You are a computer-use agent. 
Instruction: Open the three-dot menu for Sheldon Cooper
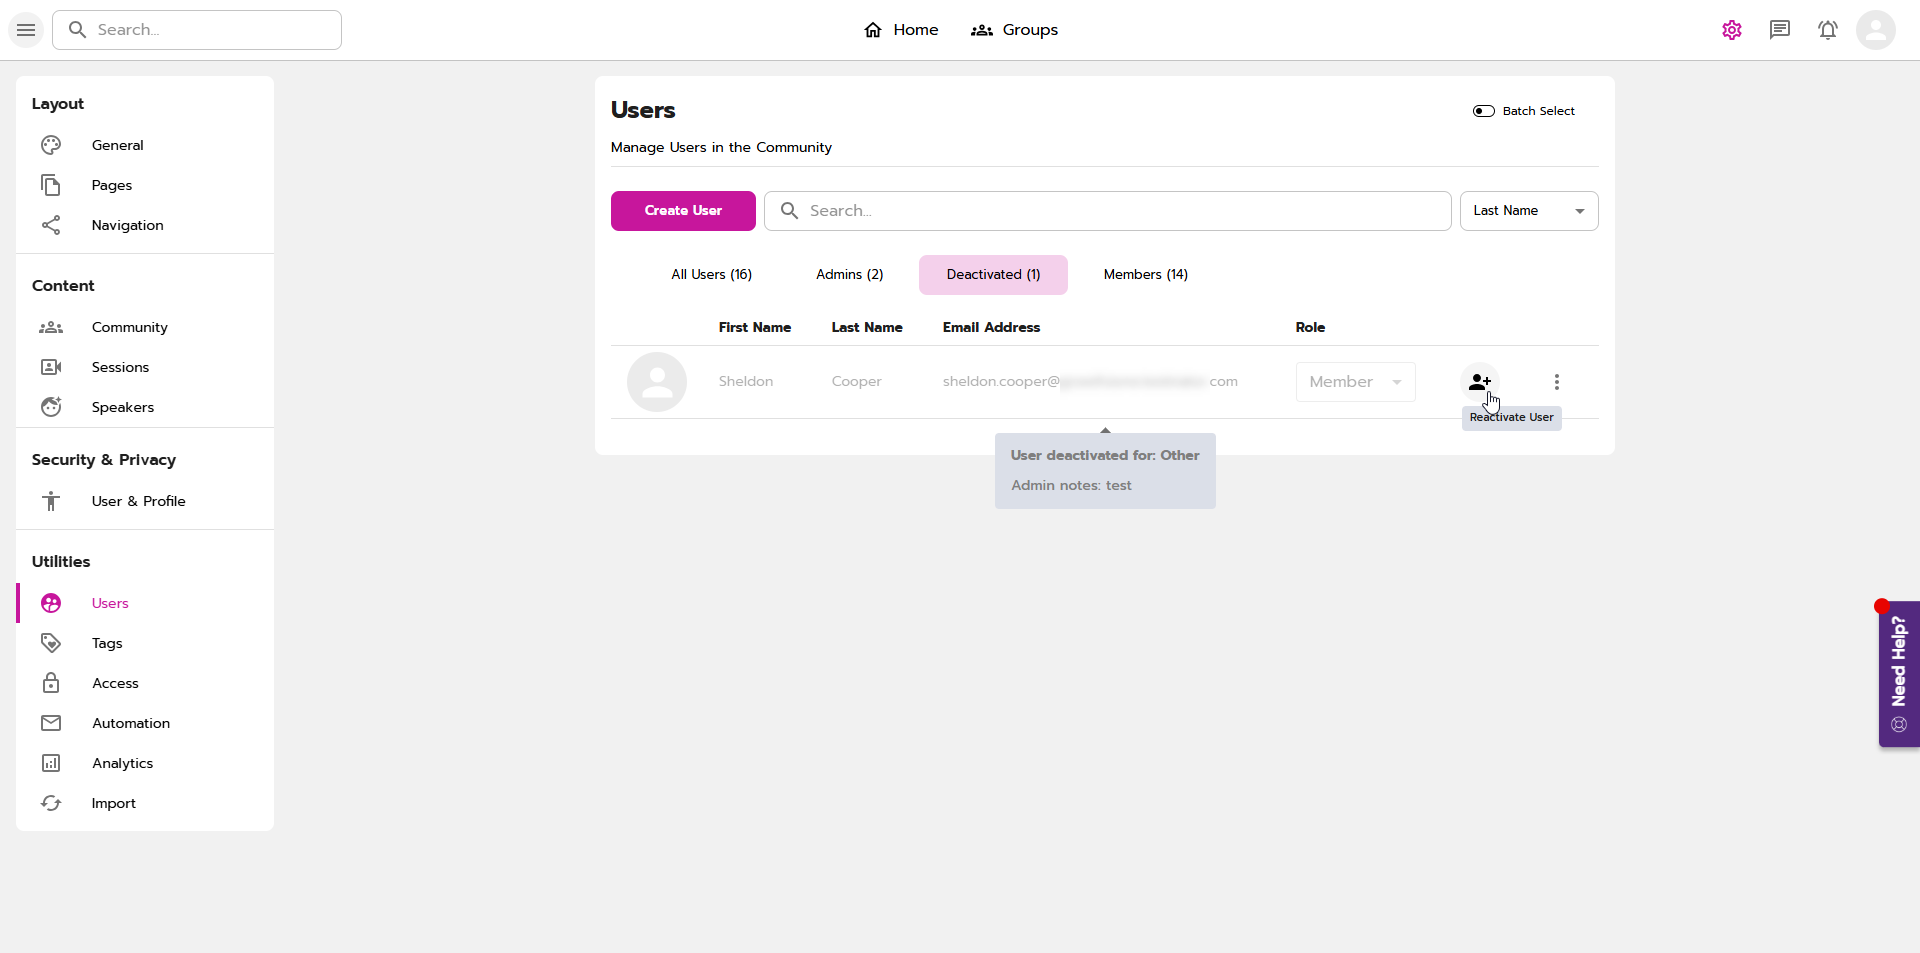pos(1556,382)
